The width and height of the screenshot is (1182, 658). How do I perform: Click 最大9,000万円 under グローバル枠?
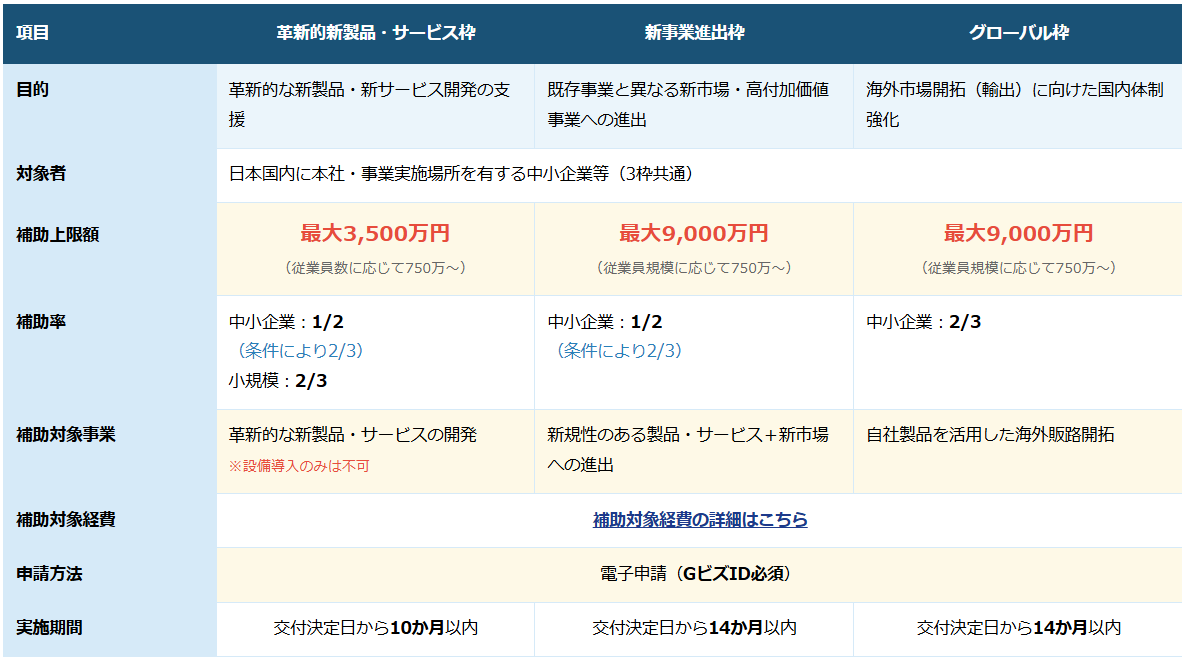point(1018,233)
